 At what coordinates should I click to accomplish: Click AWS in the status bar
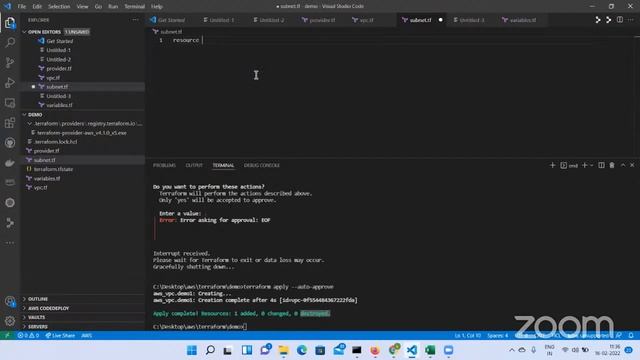coord(87,336)
